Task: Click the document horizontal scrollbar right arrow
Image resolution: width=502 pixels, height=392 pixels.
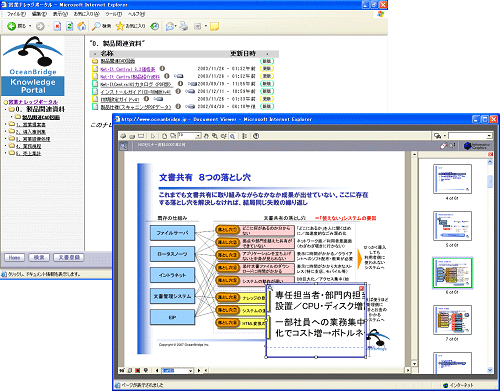Action: [x=408, y=370]
